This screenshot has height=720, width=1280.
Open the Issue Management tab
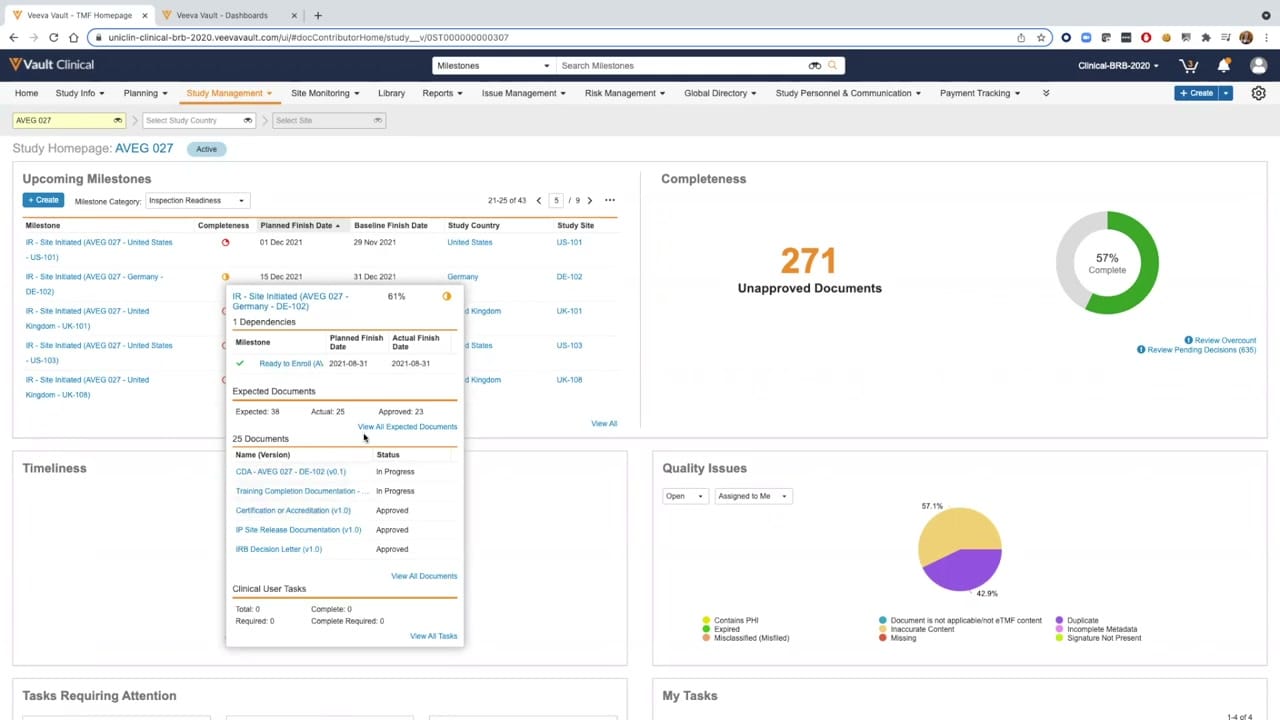click(x=523, y=93)
